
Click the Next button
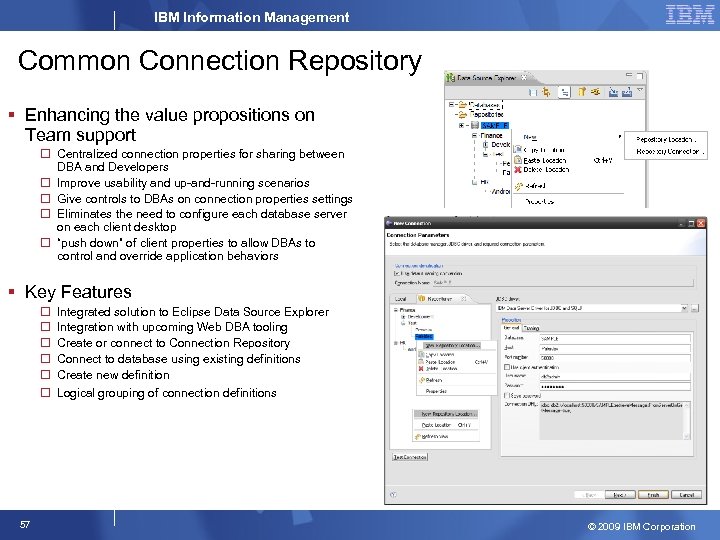tap(620, 495)
